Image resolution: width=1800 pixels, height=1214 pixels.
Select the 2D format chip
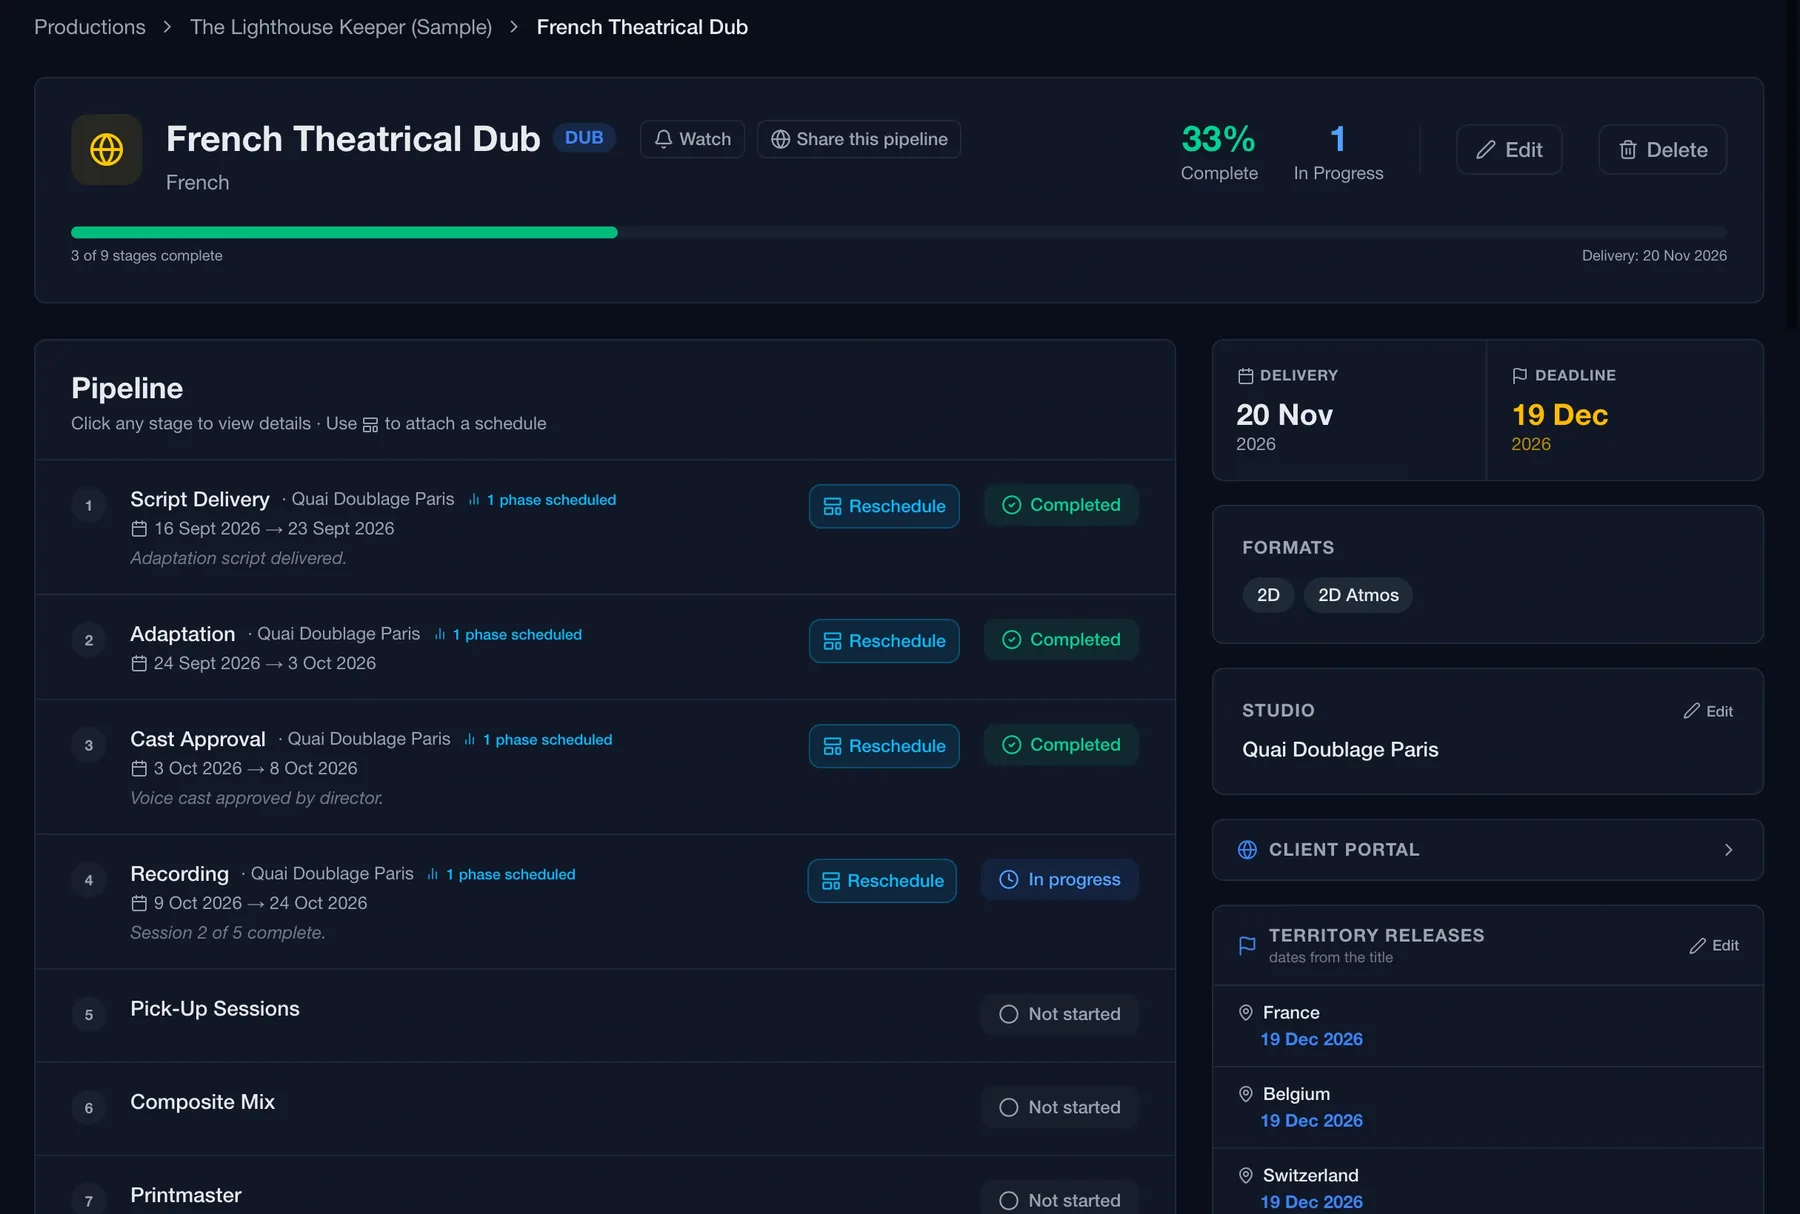(x=1268, y=595)
